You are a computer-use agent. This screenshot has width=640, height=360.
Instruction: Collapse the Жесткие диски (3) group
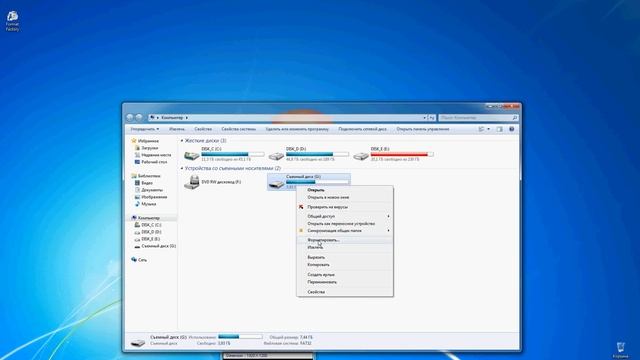coord(182,141)
